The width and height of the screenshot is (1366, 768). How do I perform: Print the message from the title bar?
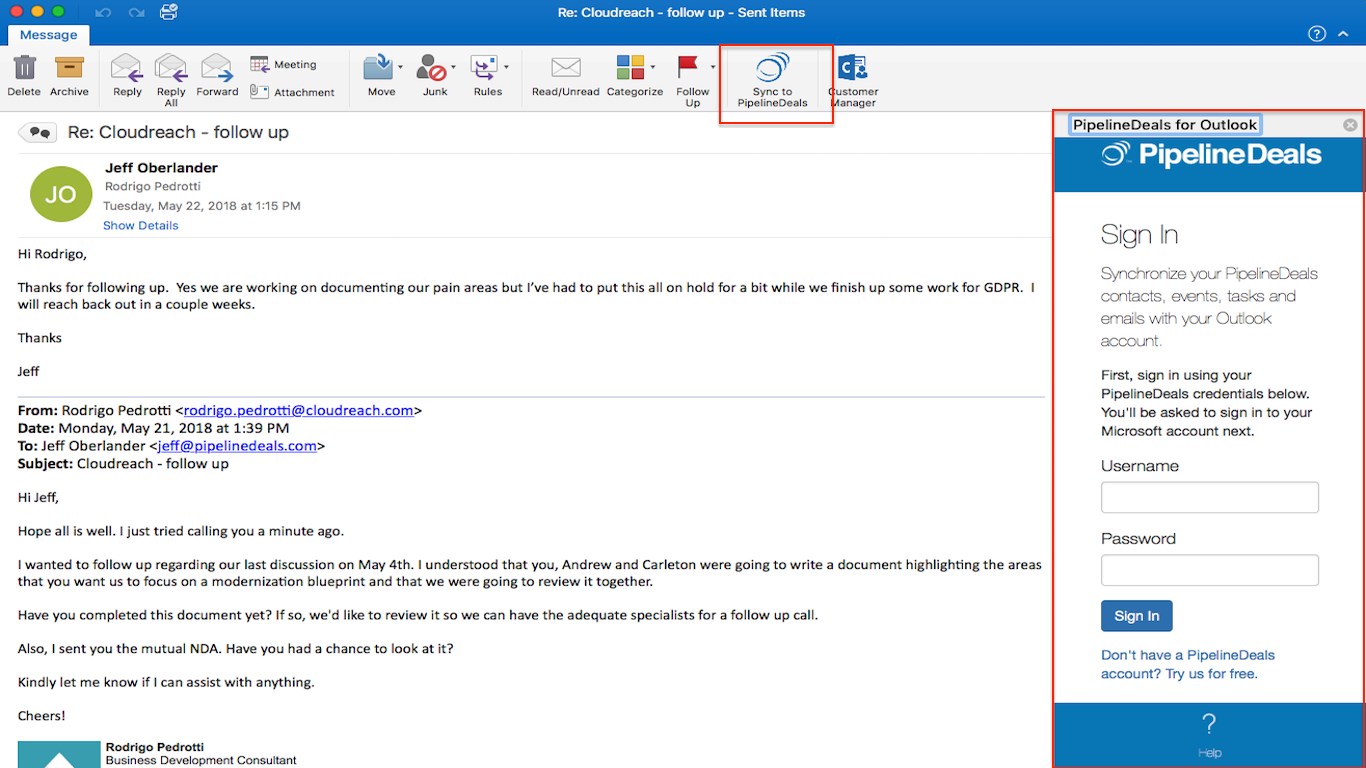pyautogui.click(x=169, y=12)
